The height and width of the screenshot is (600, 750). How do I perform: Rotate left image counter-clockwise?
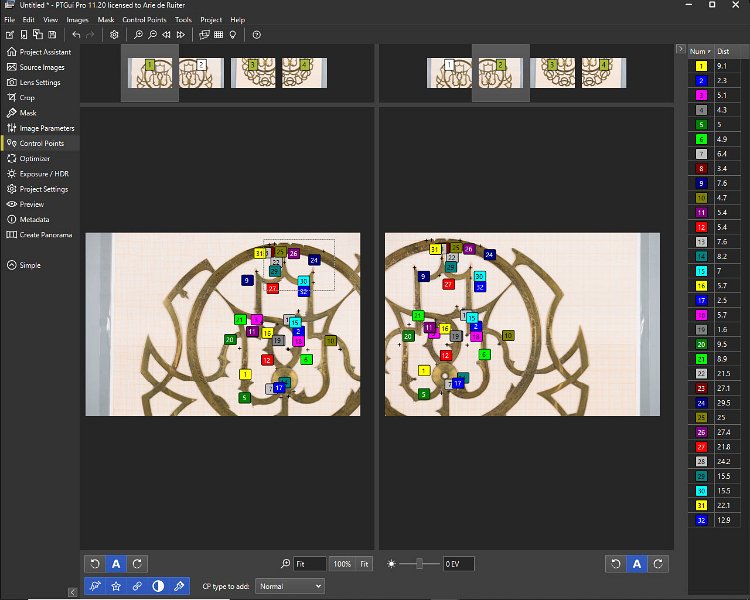click(x=95, y=564)
